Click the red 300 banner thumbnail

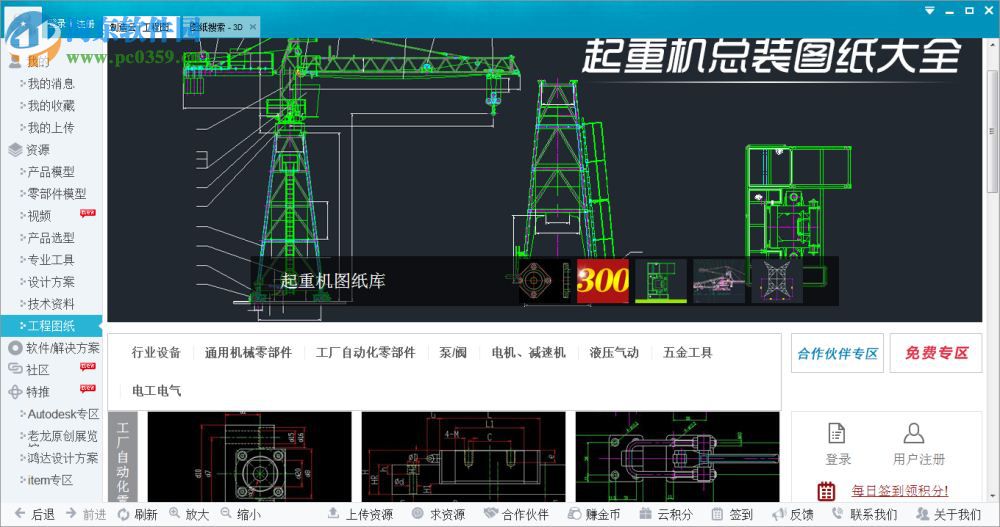[603, 280]
